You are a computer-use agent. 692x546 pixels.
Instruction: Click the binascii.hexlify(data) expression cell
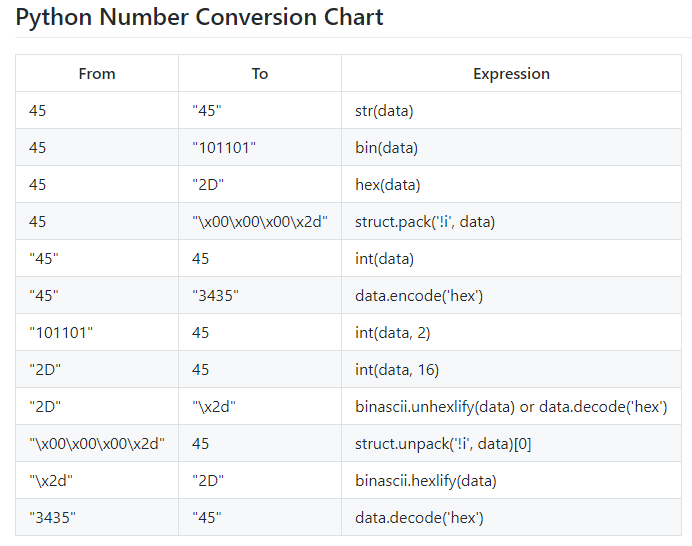click(x=426, y=481)
